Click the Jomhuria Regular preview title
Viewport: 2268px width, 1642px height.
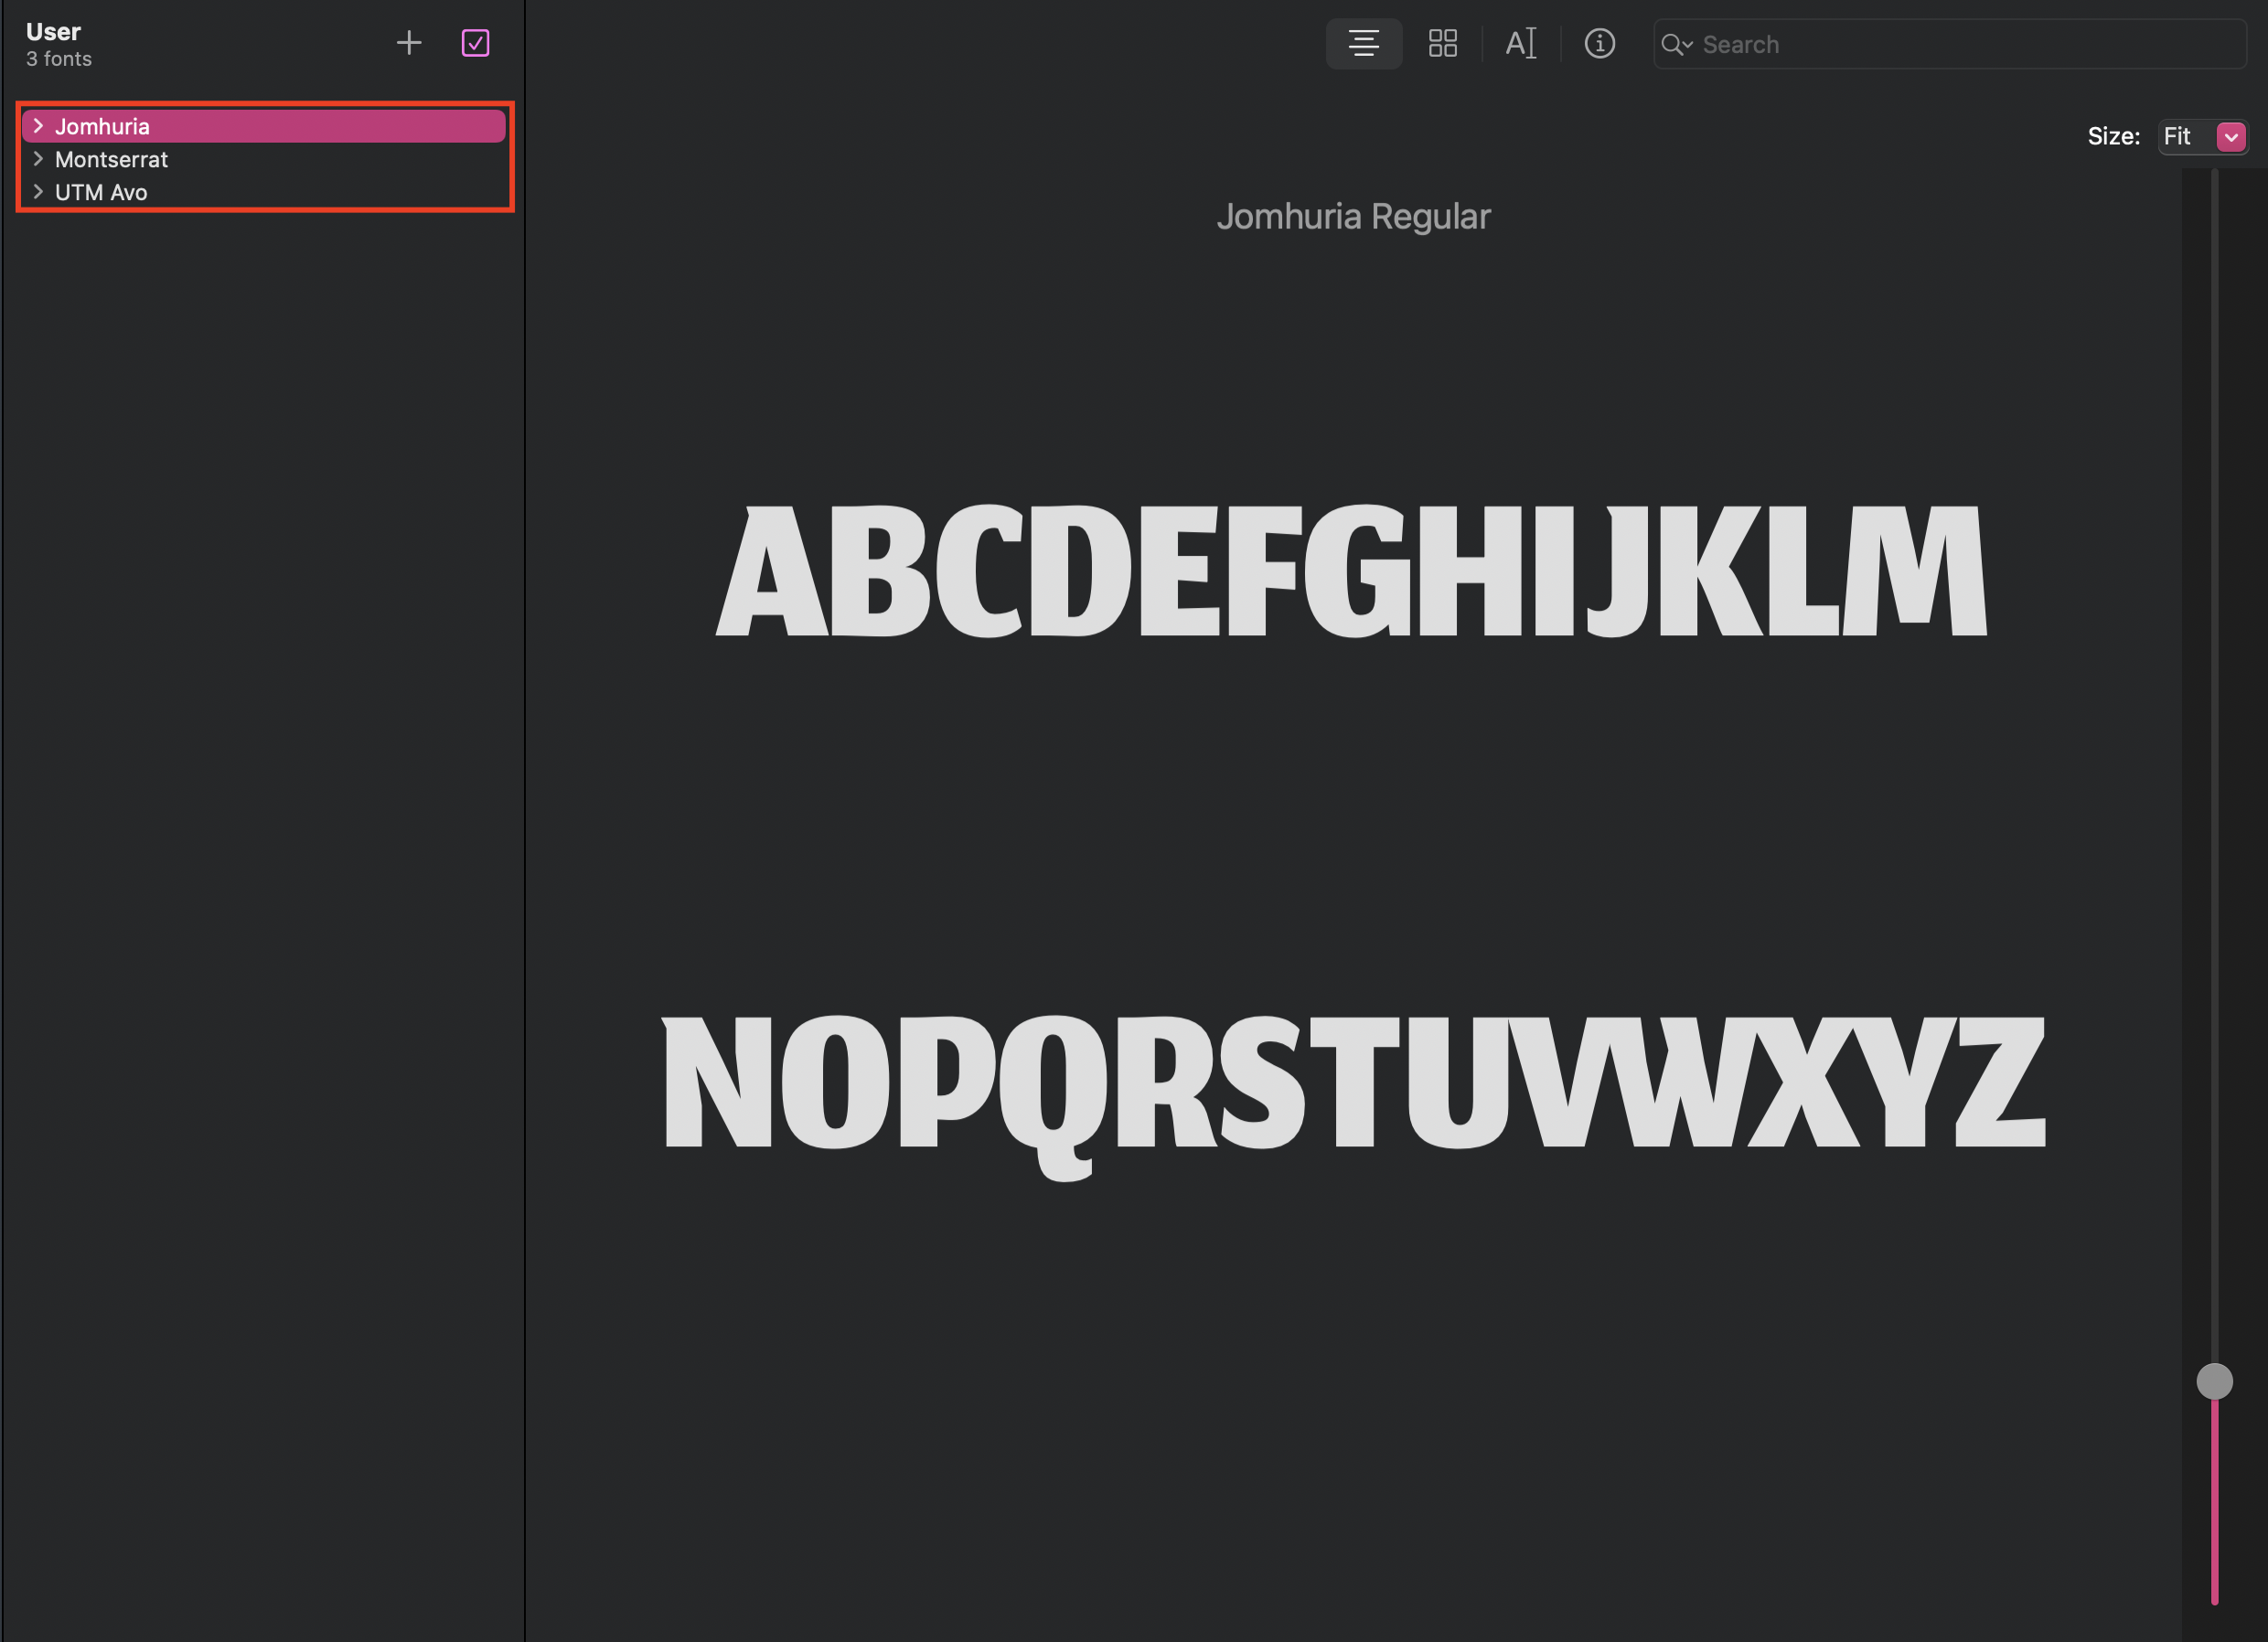point(1353,217)
